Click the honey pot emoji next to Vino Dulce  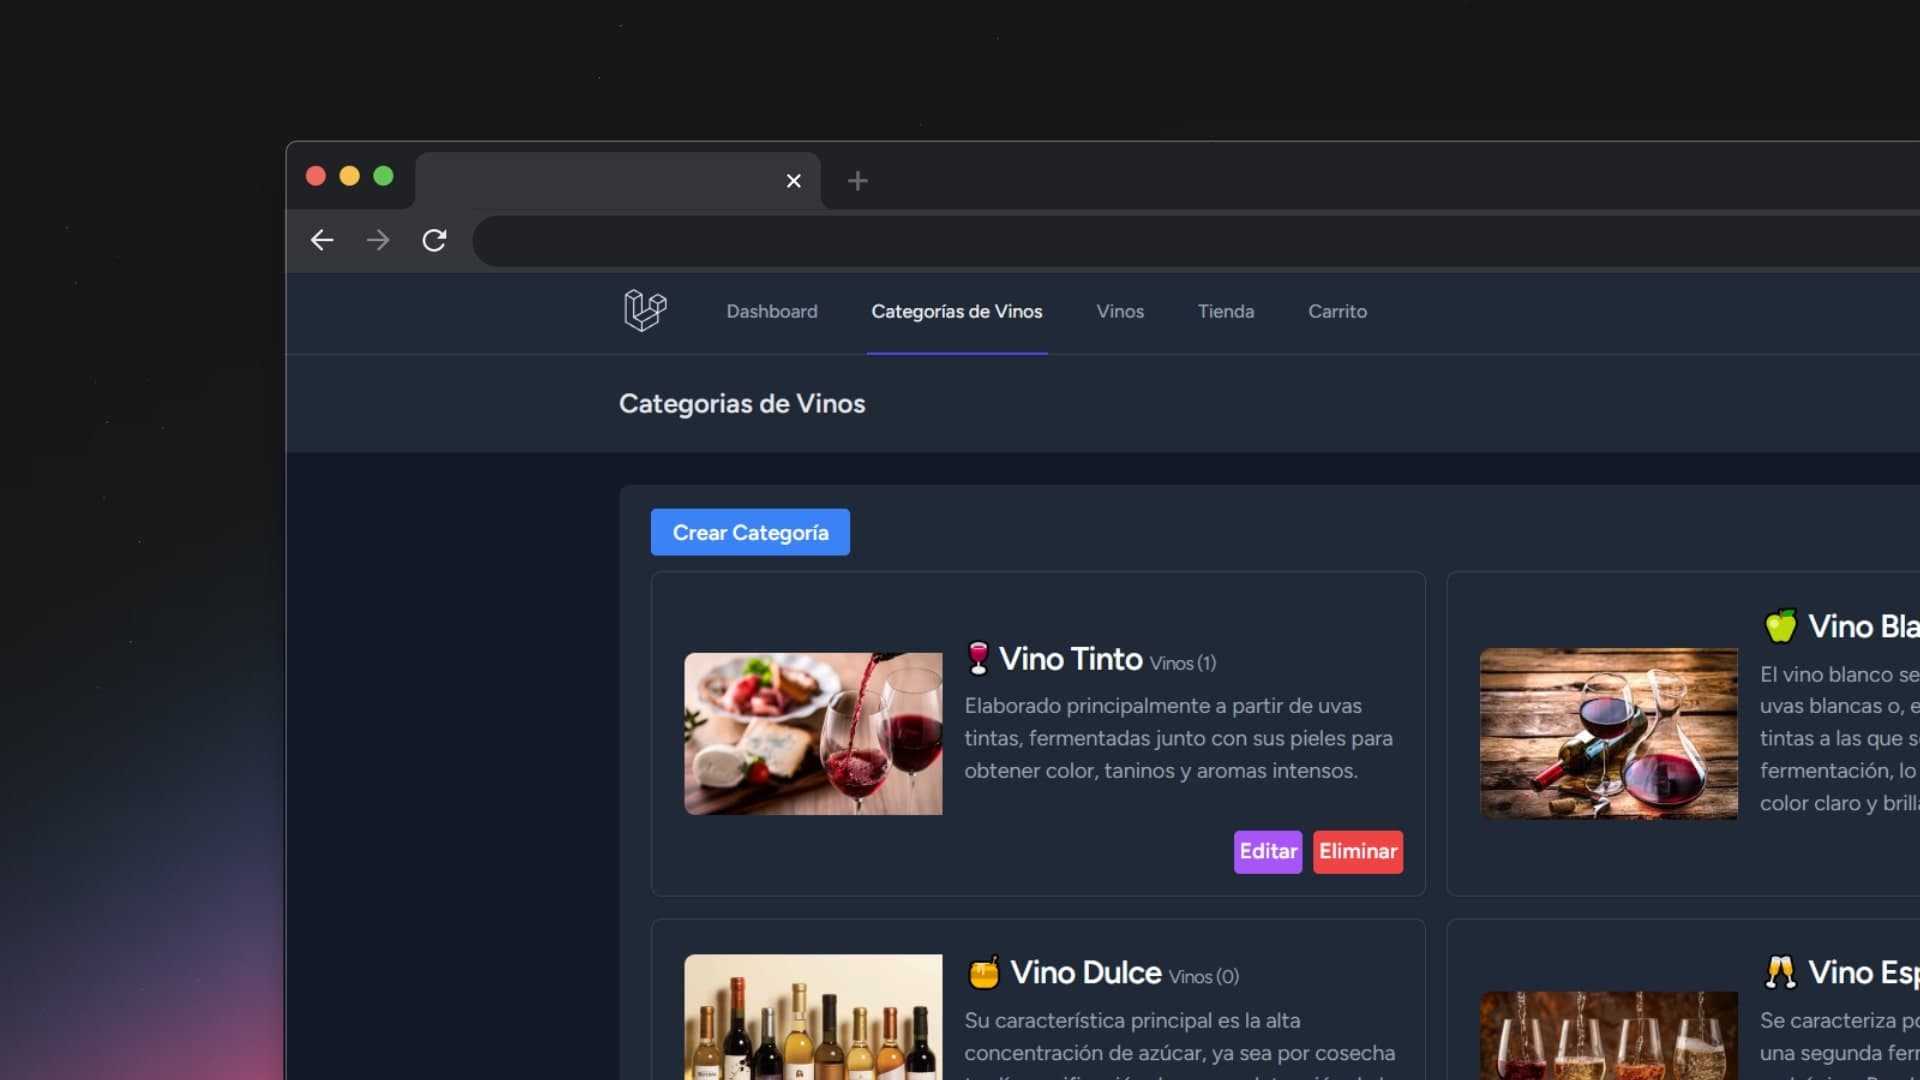(984, 973)
